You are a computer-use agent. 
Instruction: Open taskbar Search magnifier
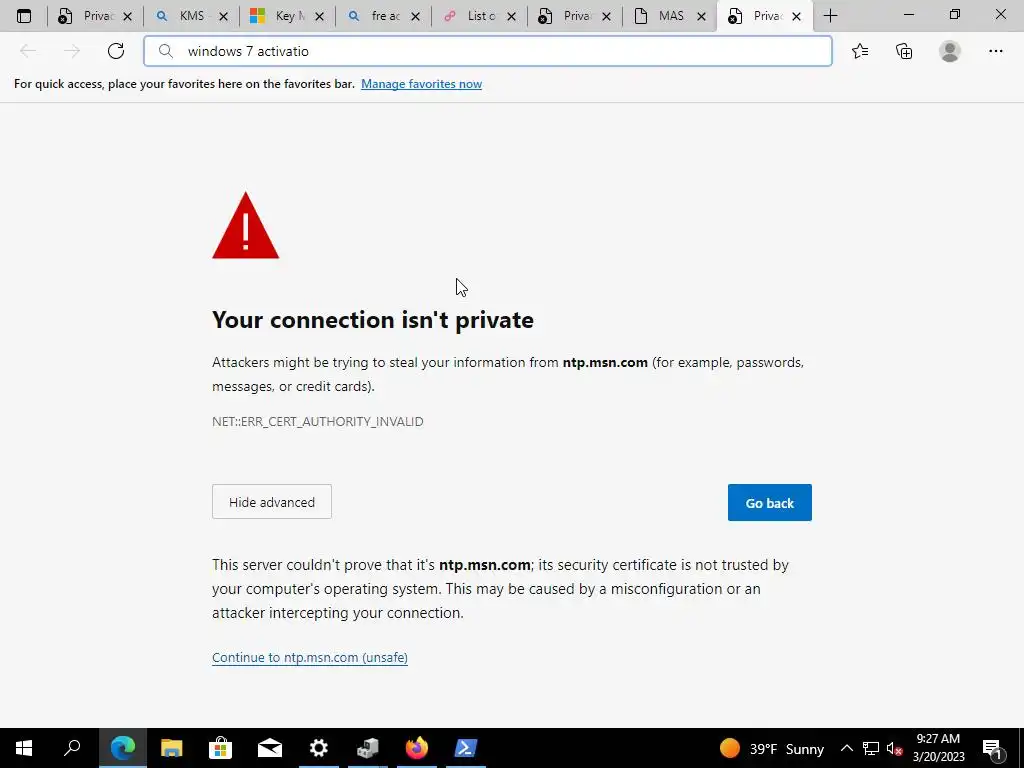point(72,748)
